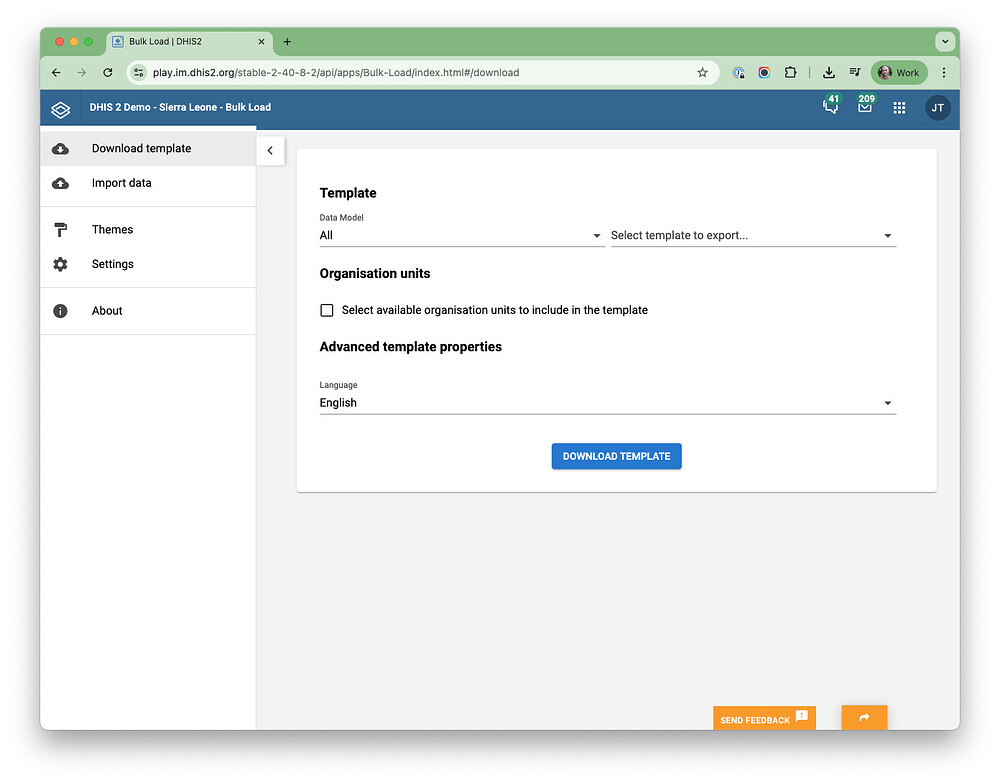The image size is (999, 783).
Task: Click the paint roller Themes icon
Action: [60, 230]
